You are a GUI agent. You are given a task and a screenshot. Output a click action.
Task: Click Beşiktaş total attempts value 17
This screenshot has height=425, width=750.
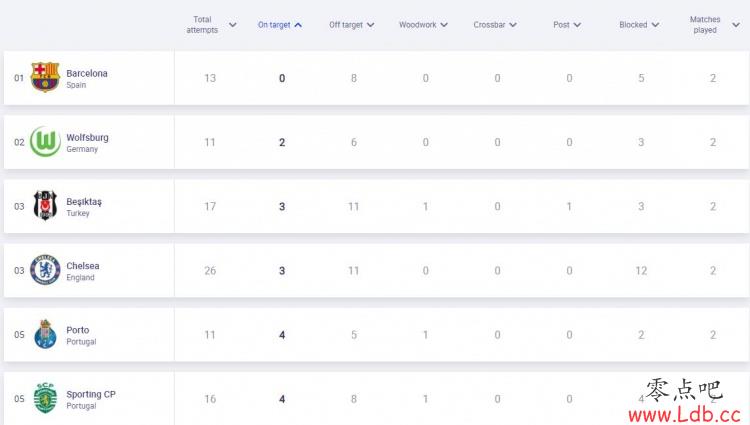point(210,206)
